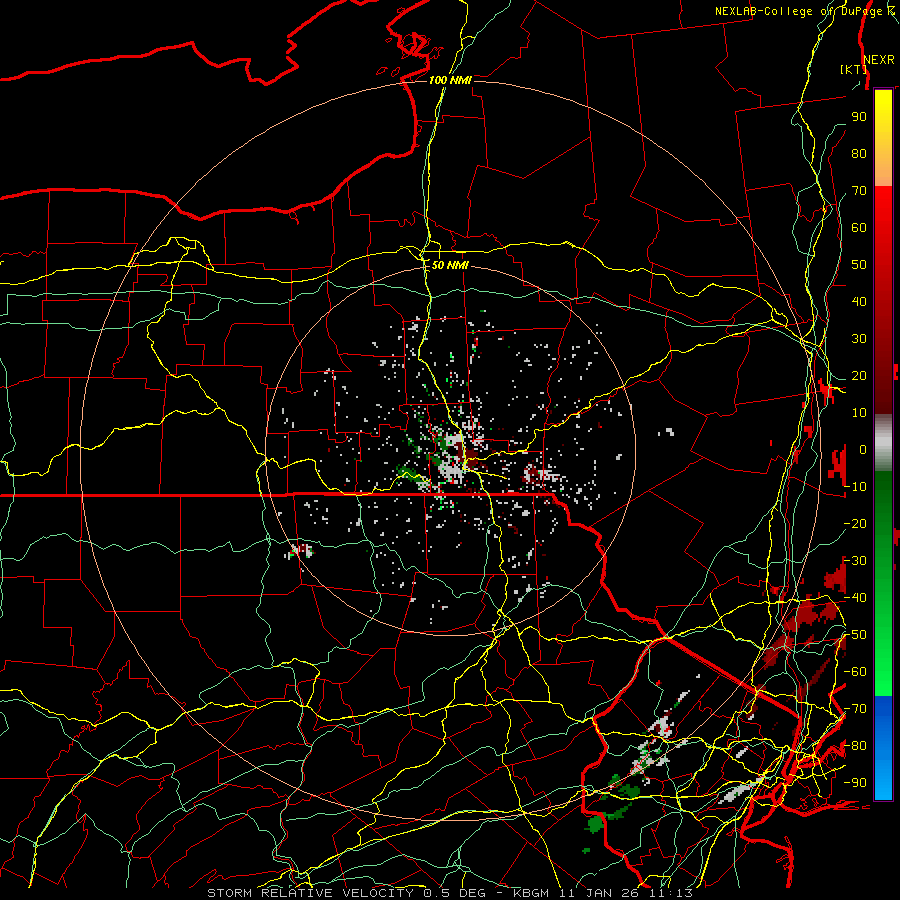The width and height of the screenshot is (900, 900).
Task: Click the positive 70 value on the velocity scale
Action: click(x=859, y=191)
